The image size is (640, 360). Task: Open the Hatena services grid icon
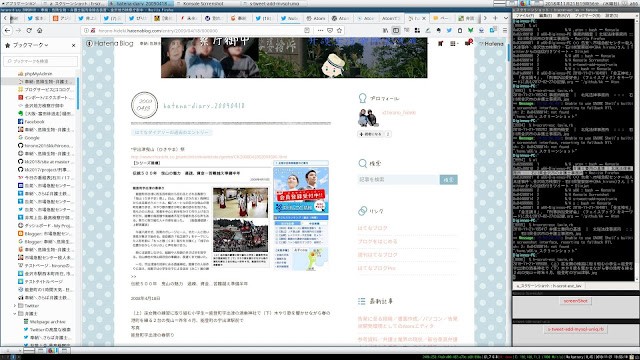pos(454,43)
